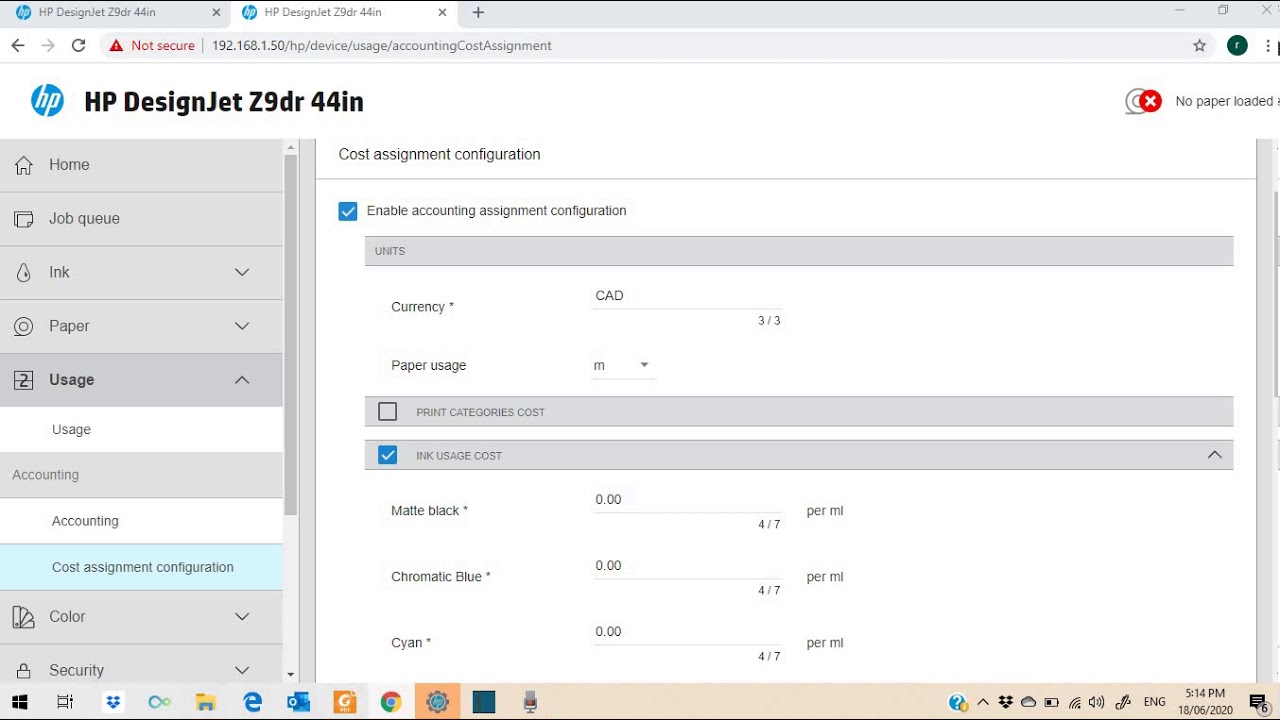
Task: Expand the Security menu chevron
Action: tap(242, 670)
